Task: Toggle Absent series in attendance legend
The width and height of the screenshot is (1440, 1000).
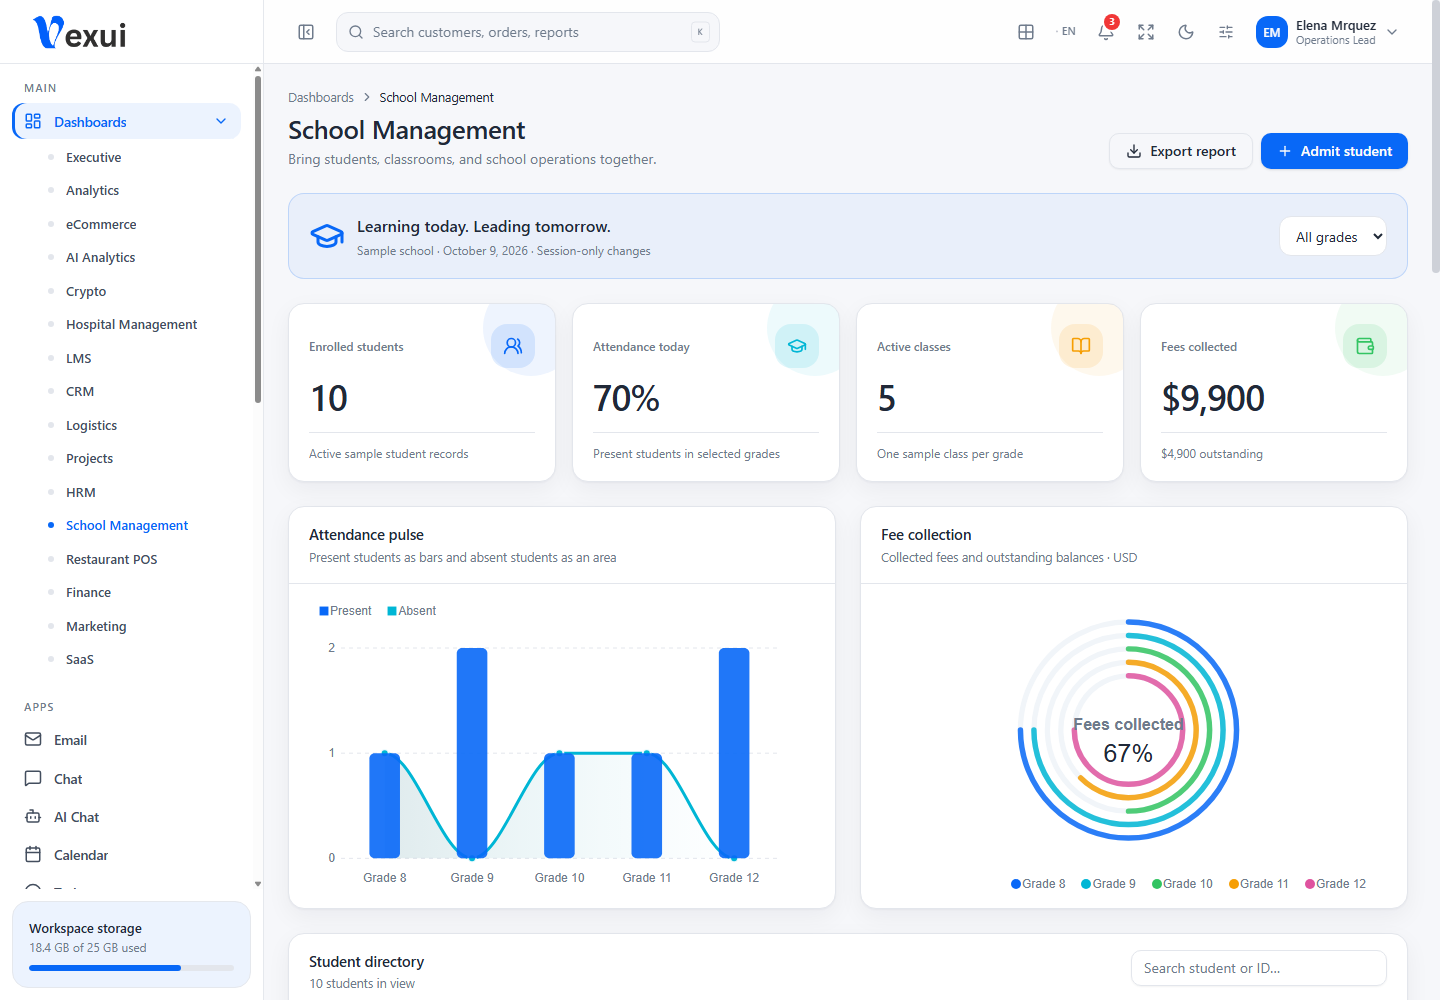Action: 412,611
